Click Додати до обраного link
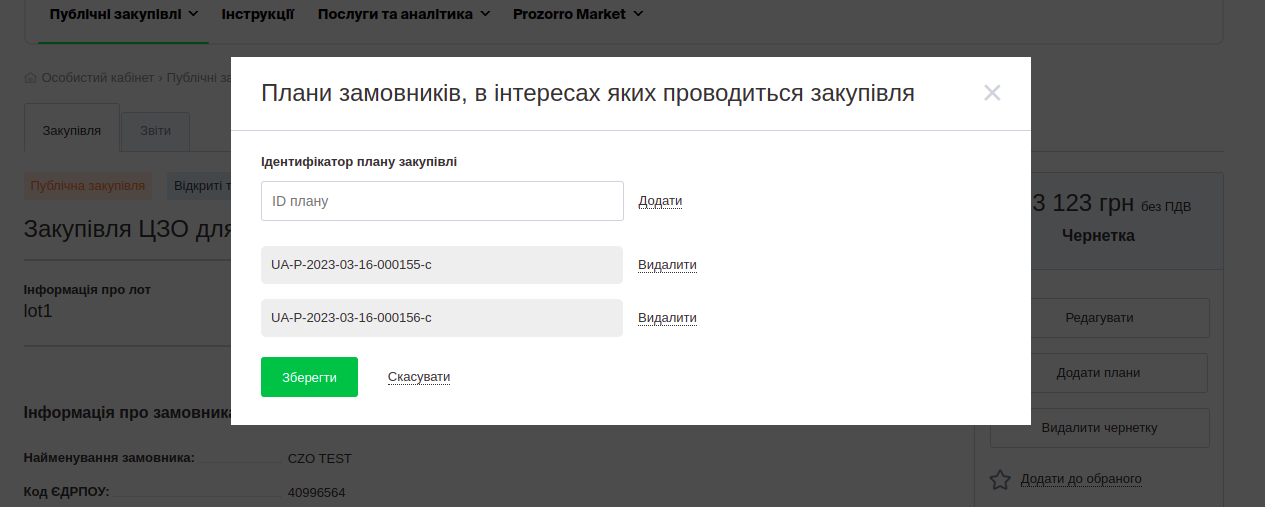This screenshot has height=507, width=1265. [x=1080, y=479]
